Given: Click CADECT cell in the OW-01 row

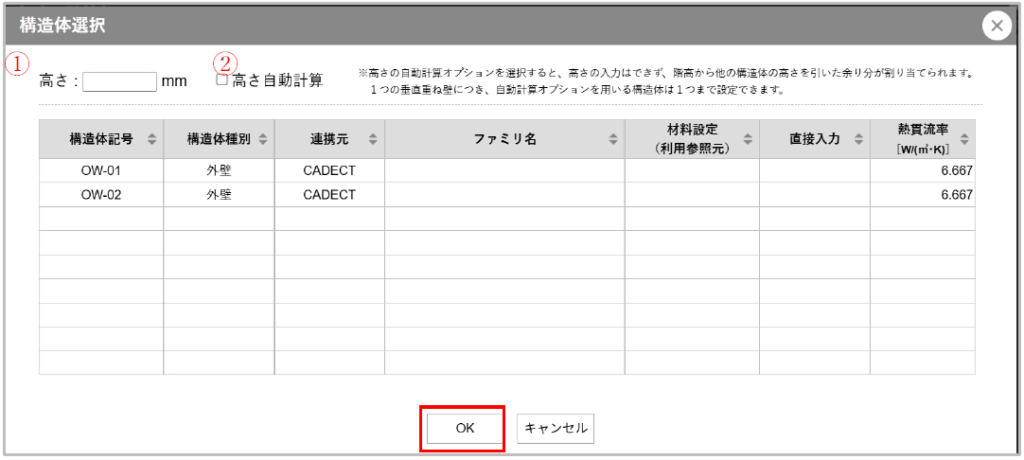Looking at the screenshot, I should click(x=329, y=171).
